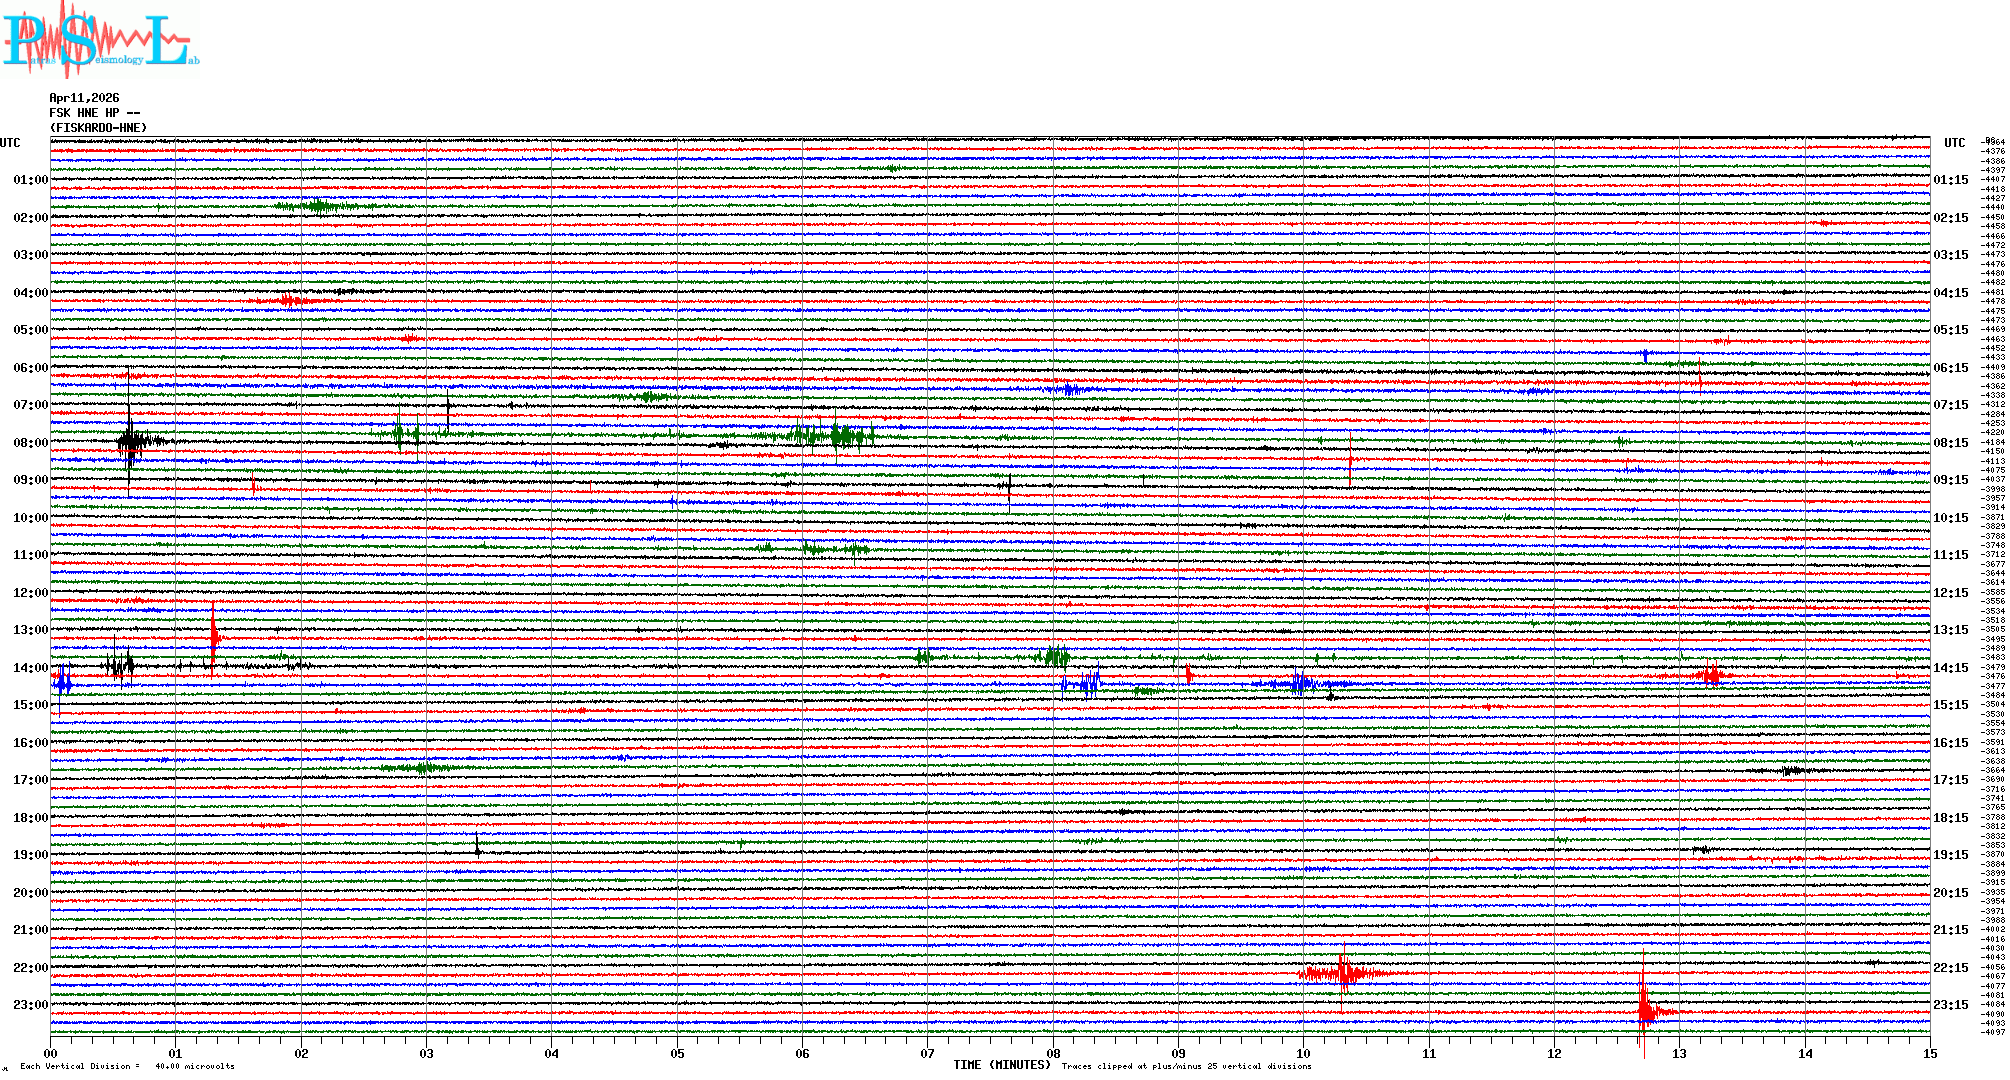Click minute marker 06 on bottom axis

pyautogui.click(x=802, y=1054)
